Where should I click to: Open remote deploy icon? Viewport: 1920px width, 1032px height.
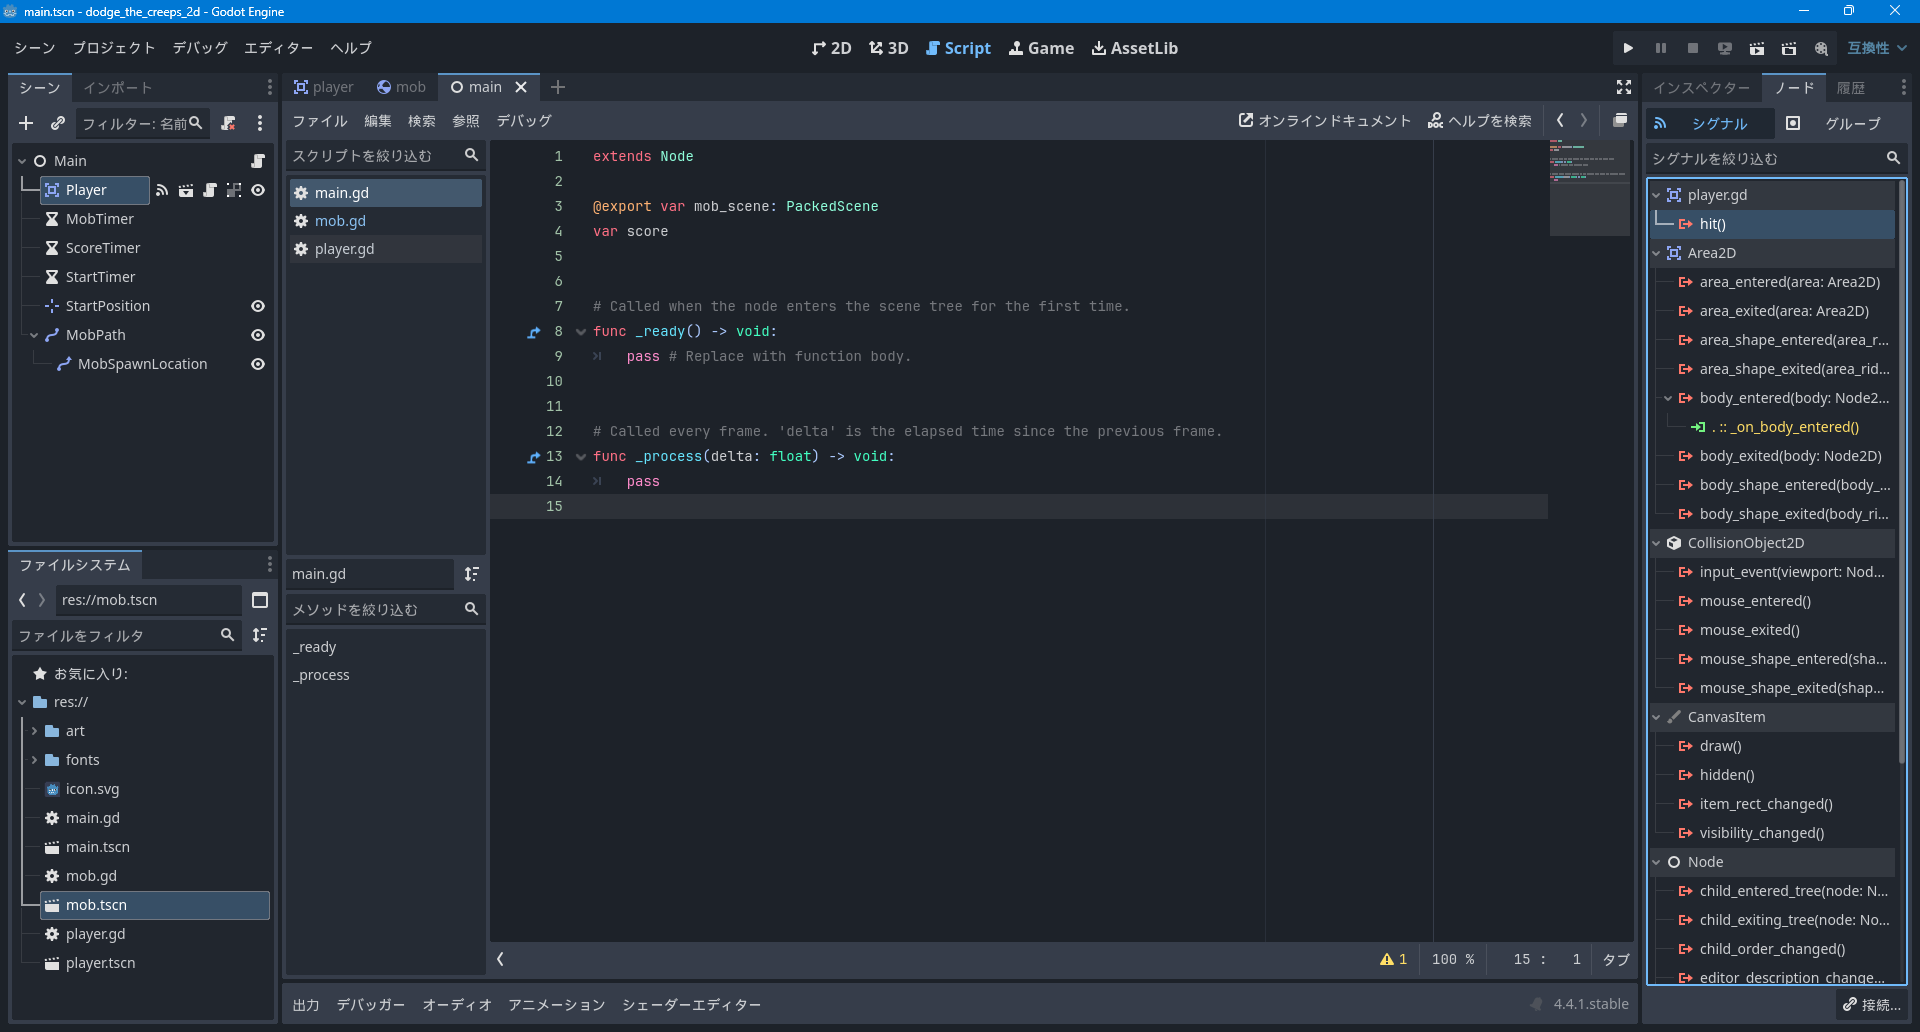[1724, 48]
